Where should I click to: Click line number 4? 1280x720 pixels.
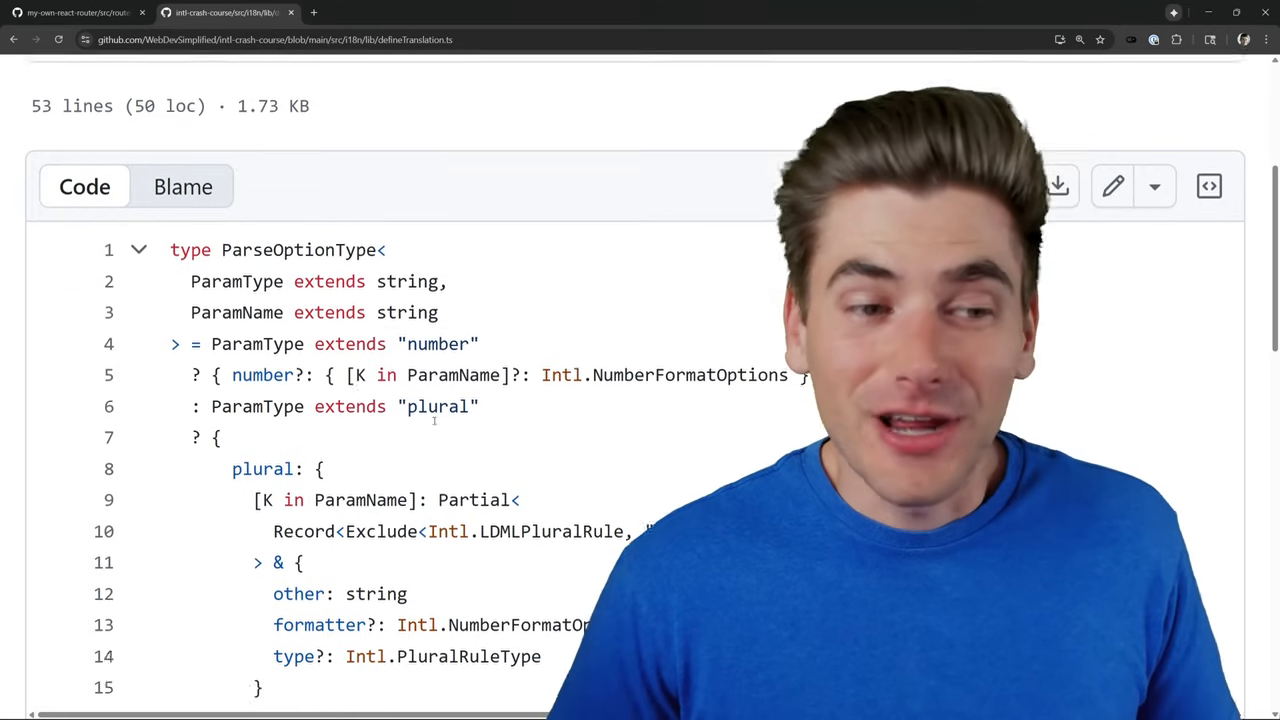(x=108, y=344)
